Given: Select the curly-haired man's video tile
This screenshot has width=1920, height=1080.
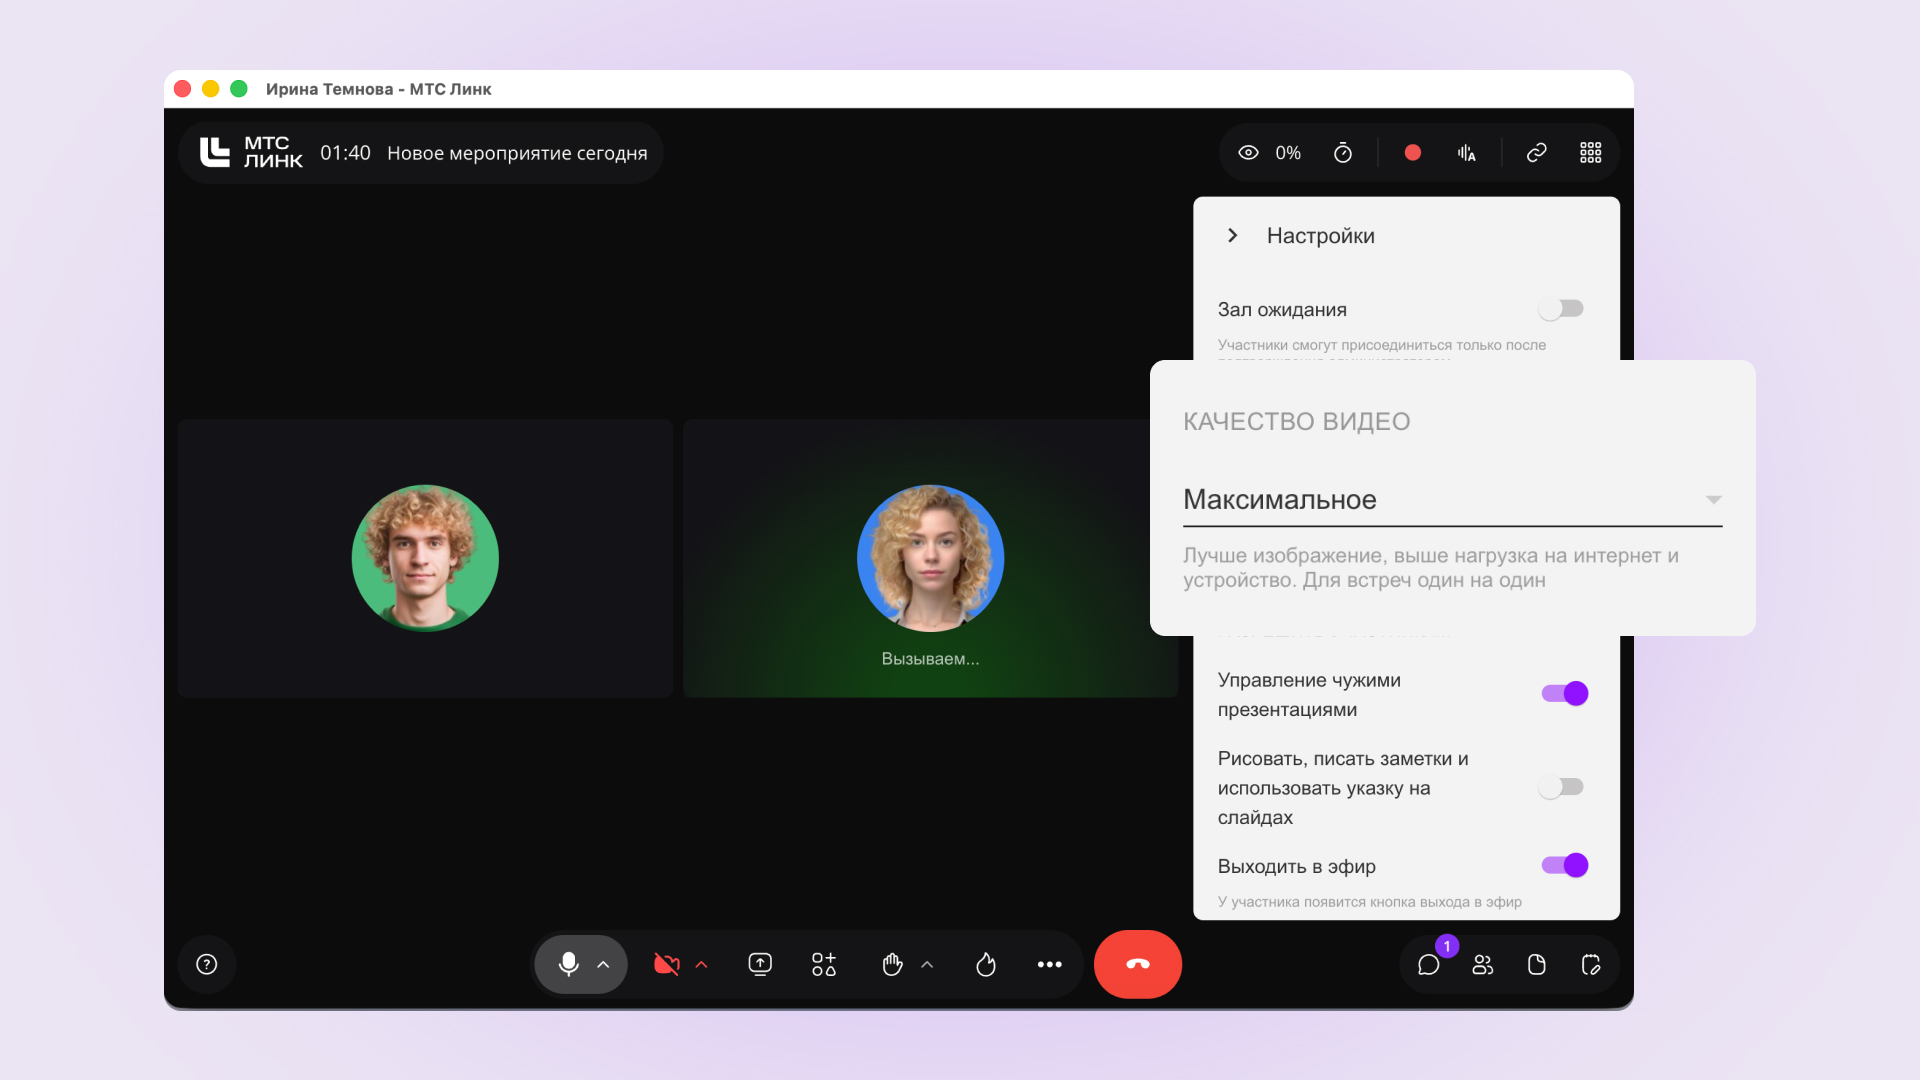Looking at the screenshot, I should pos(425,558).
